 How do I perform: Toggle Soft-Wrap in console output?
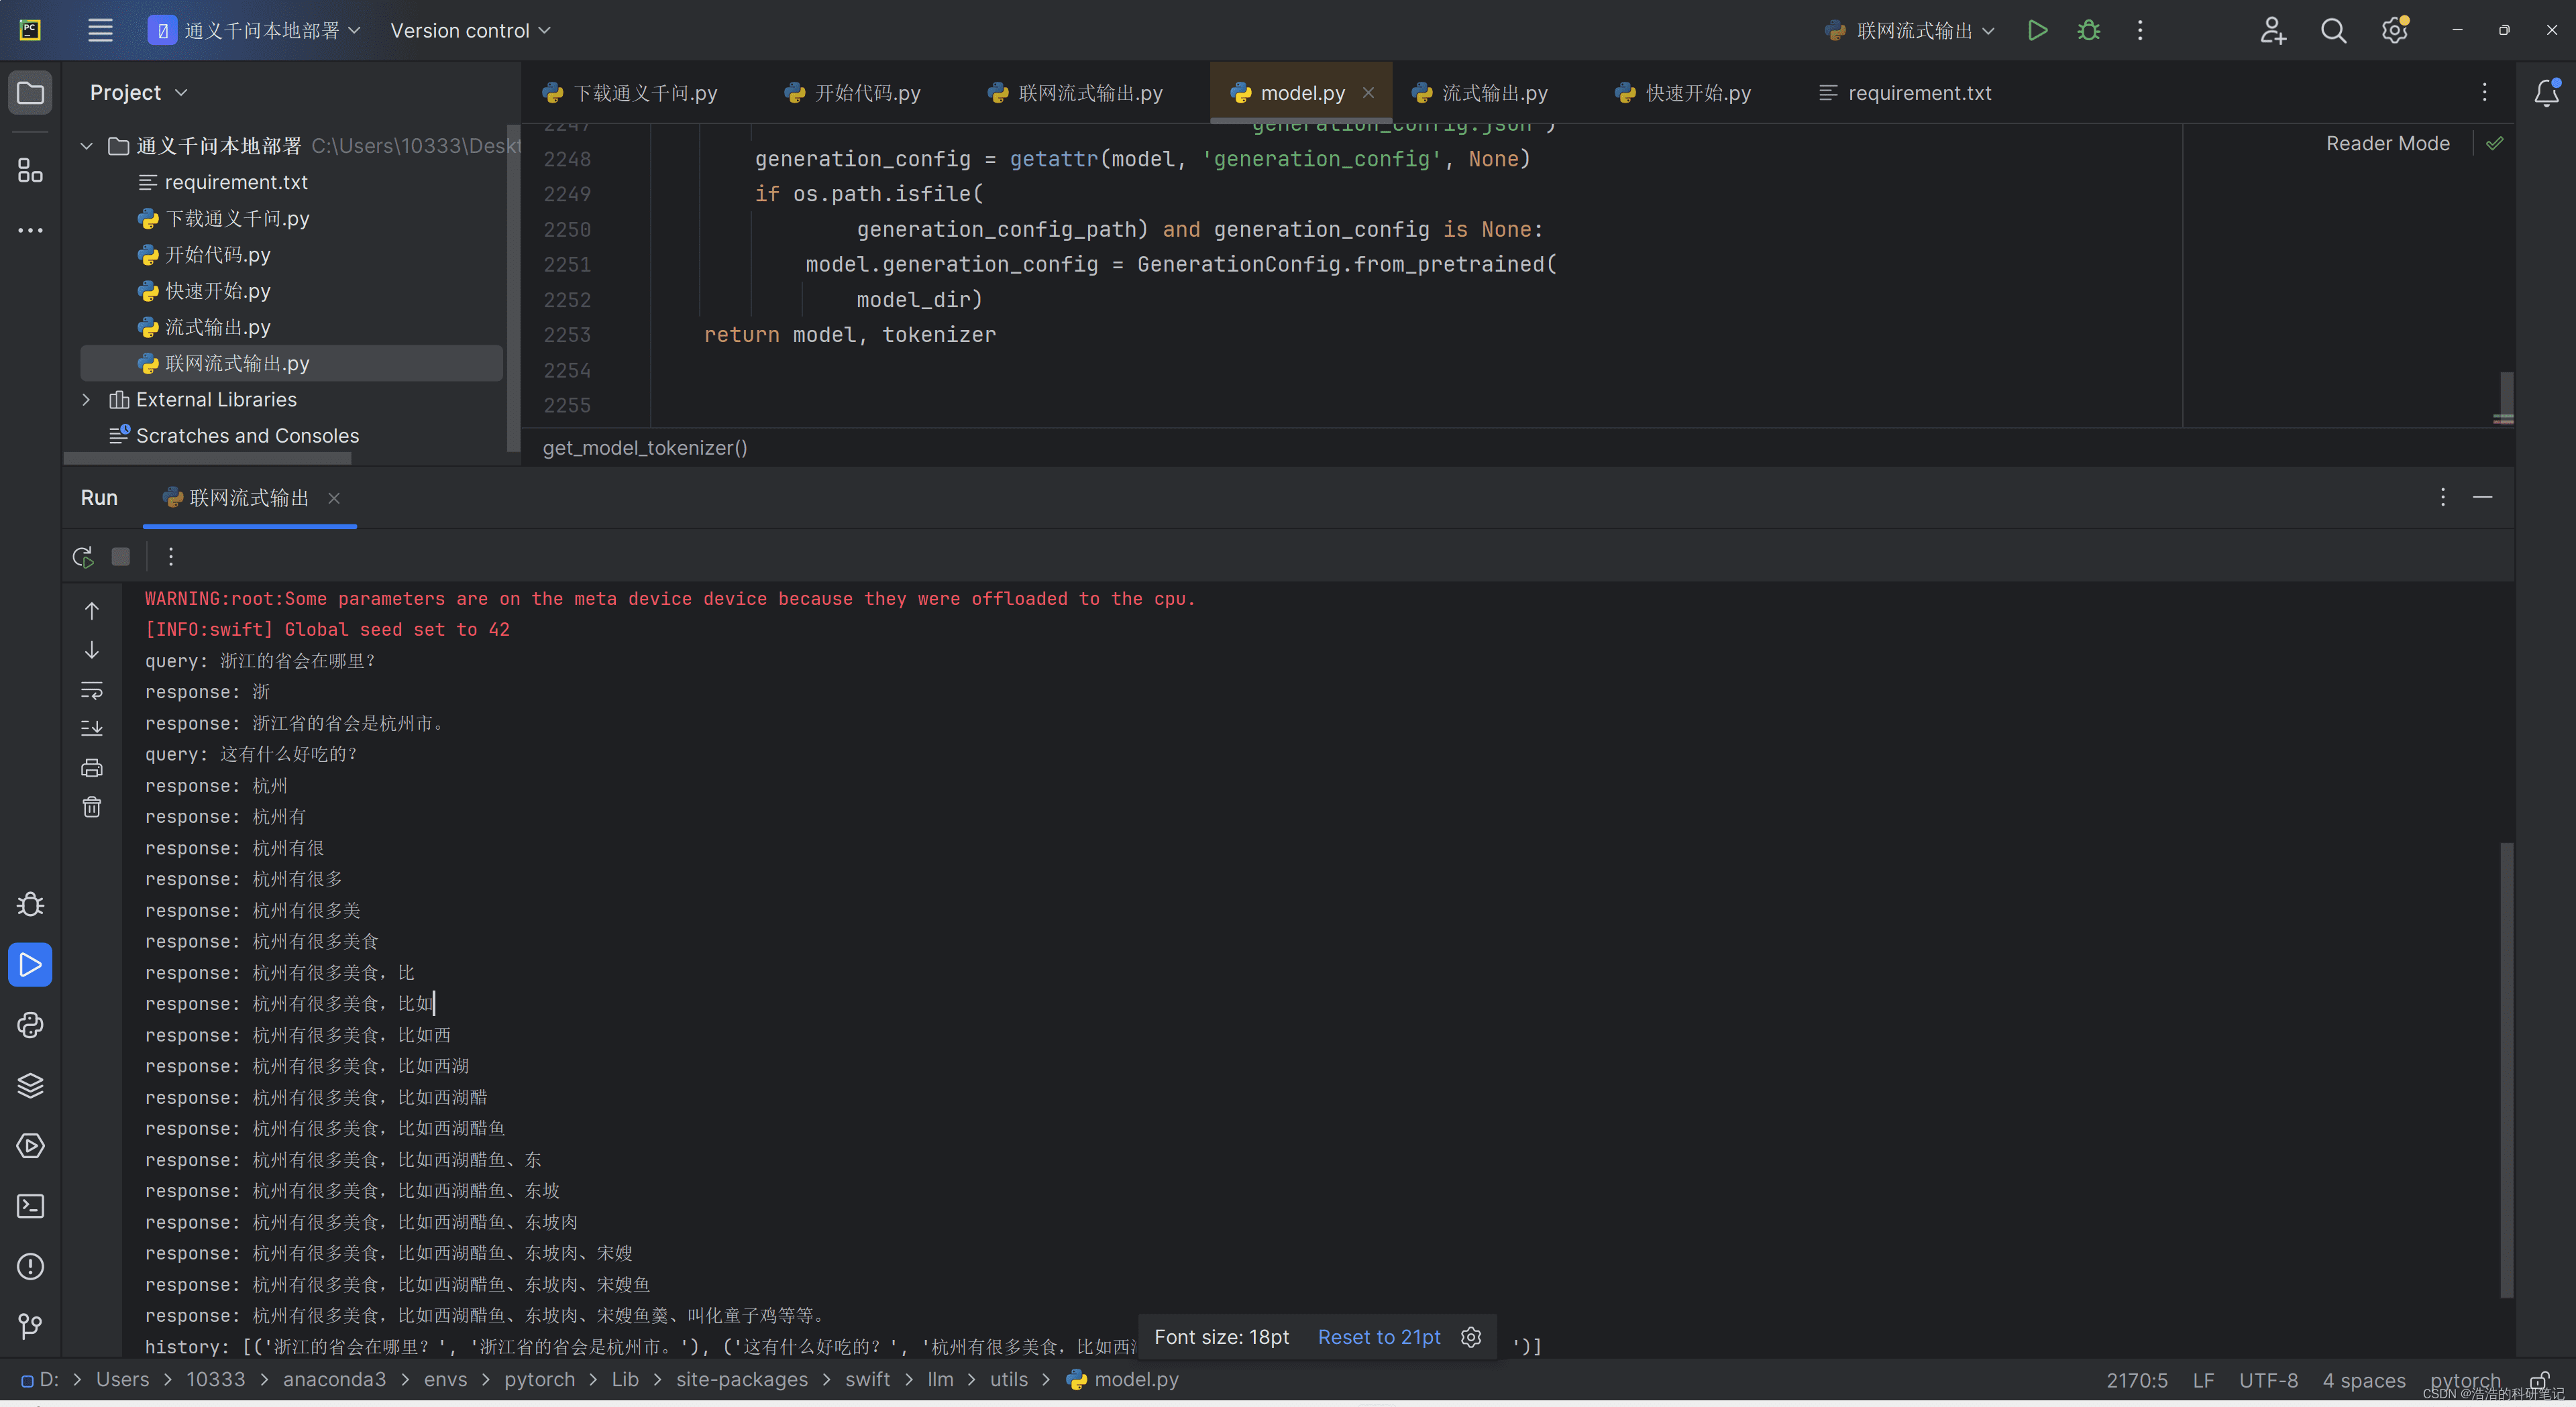click(x=91, y=690)
